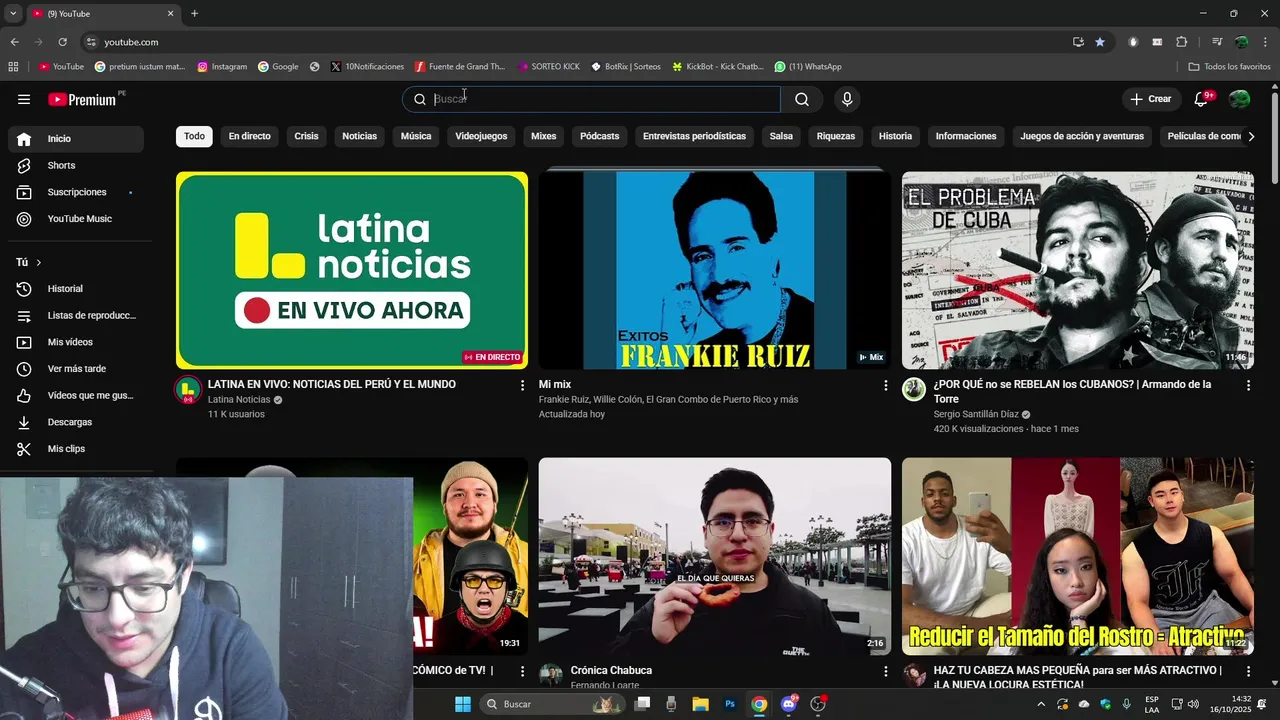
Task: Reload the page in Chrome
Action: pos(62,42)
